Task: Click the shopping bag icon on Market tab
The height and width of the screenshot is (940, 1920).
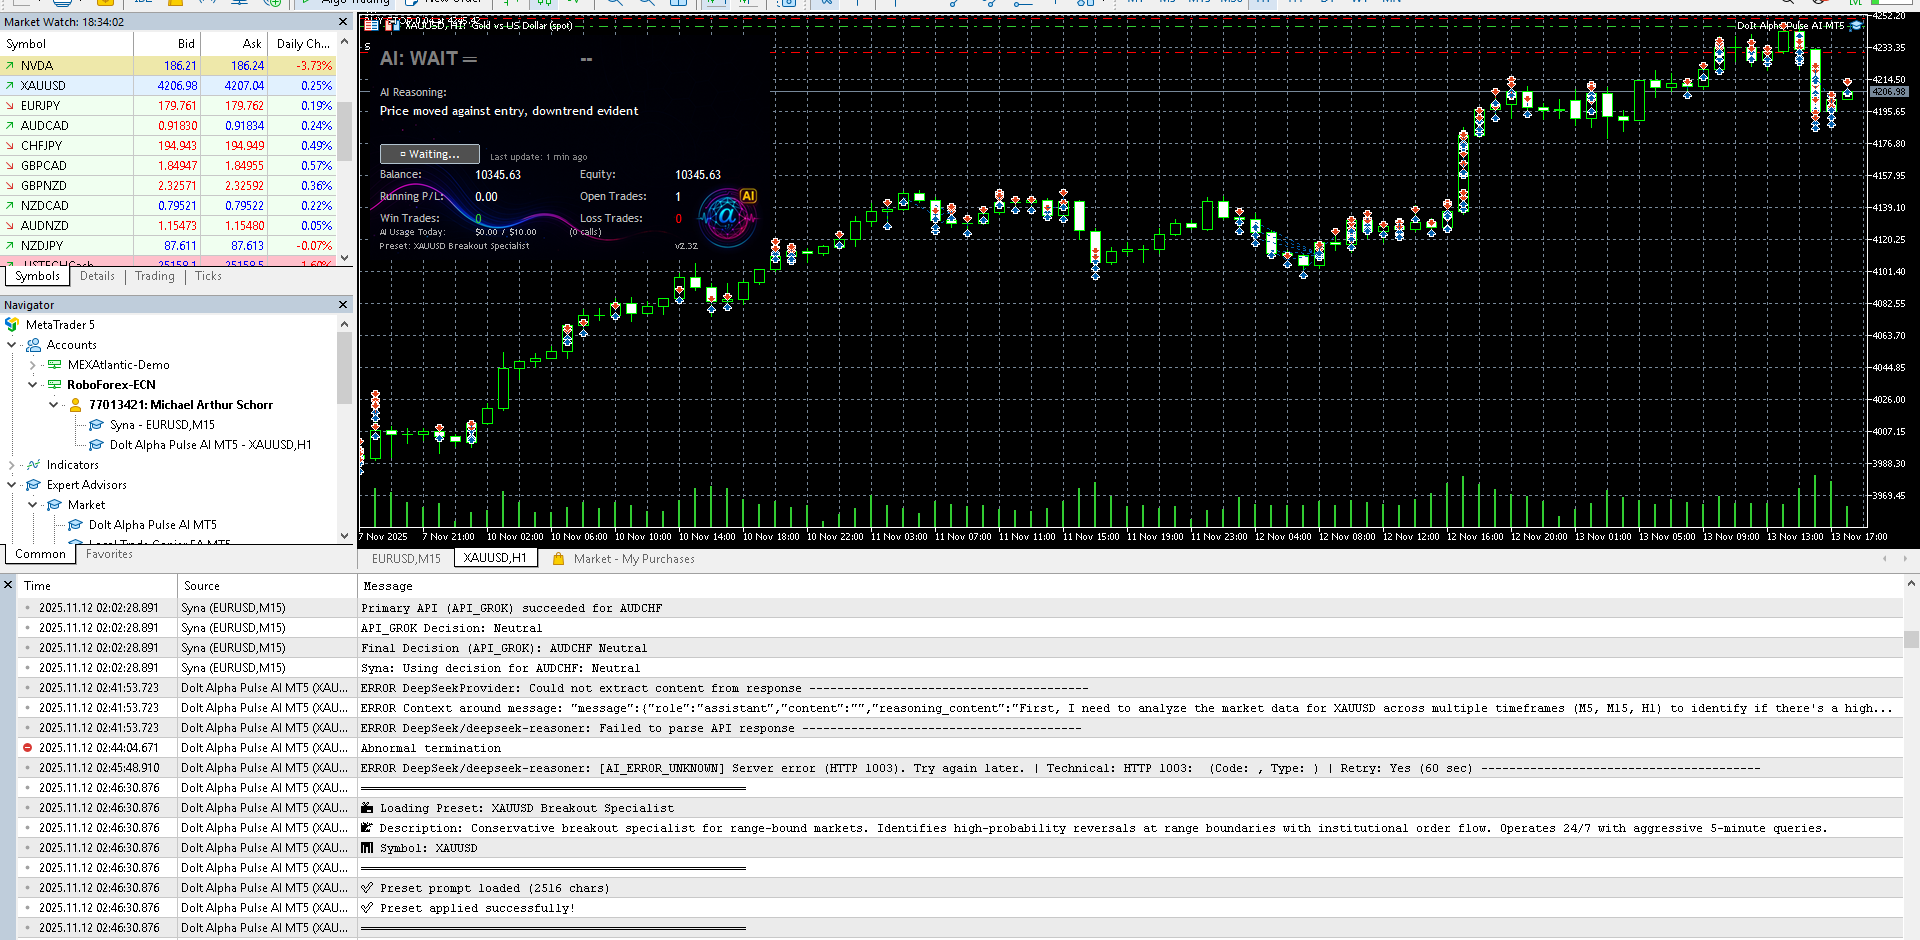Action: (x=559, y=559)
